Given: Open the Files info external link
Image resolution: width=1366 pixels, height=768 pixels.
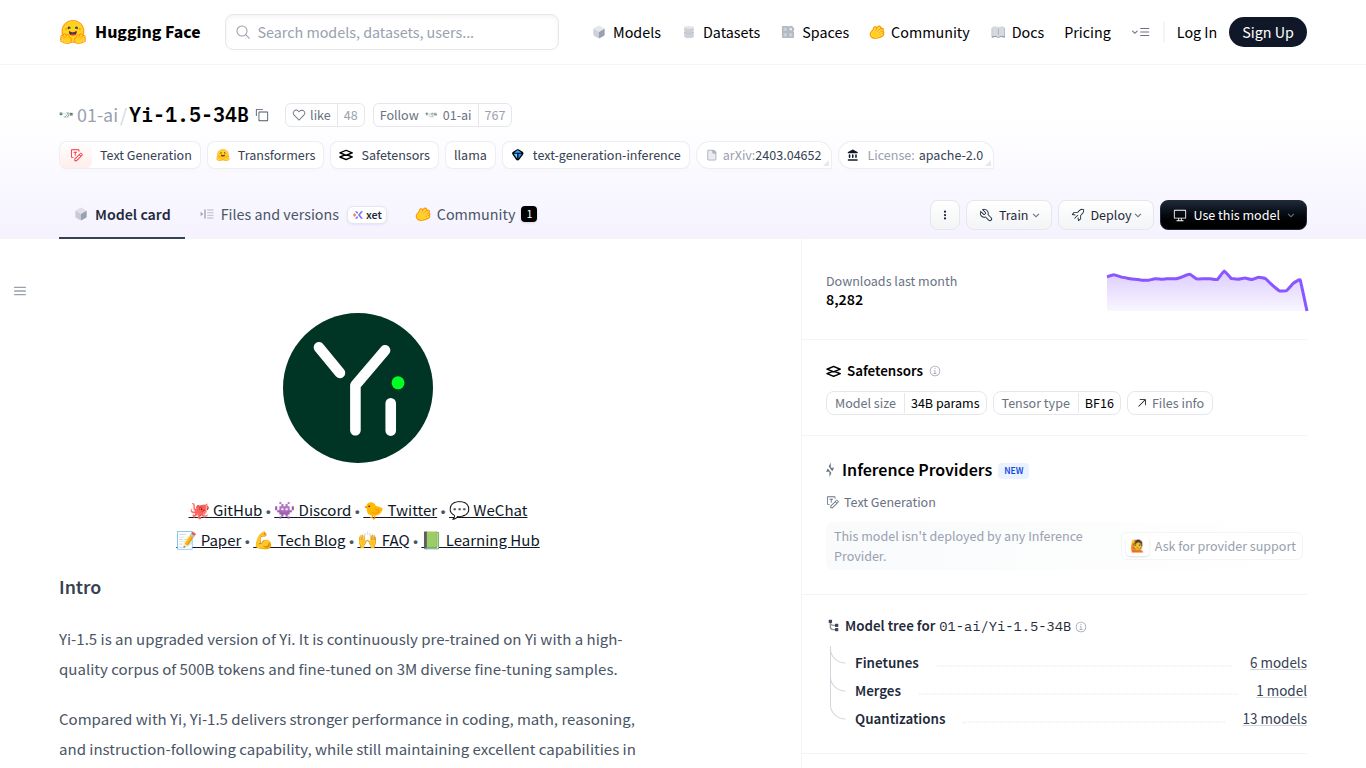Looking at the screenshot, I should pos(1169,403).
